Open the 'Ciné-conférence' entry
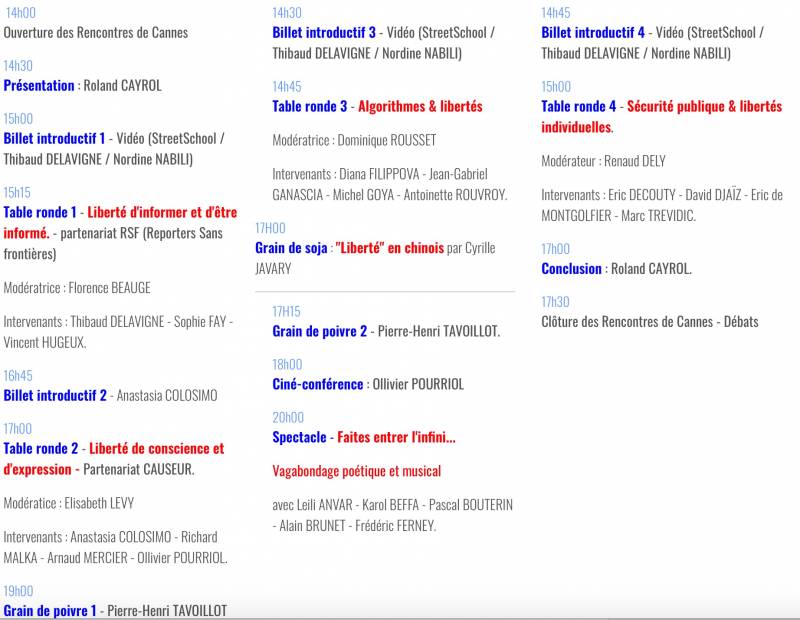800x620 pixels. click(318, 384)
